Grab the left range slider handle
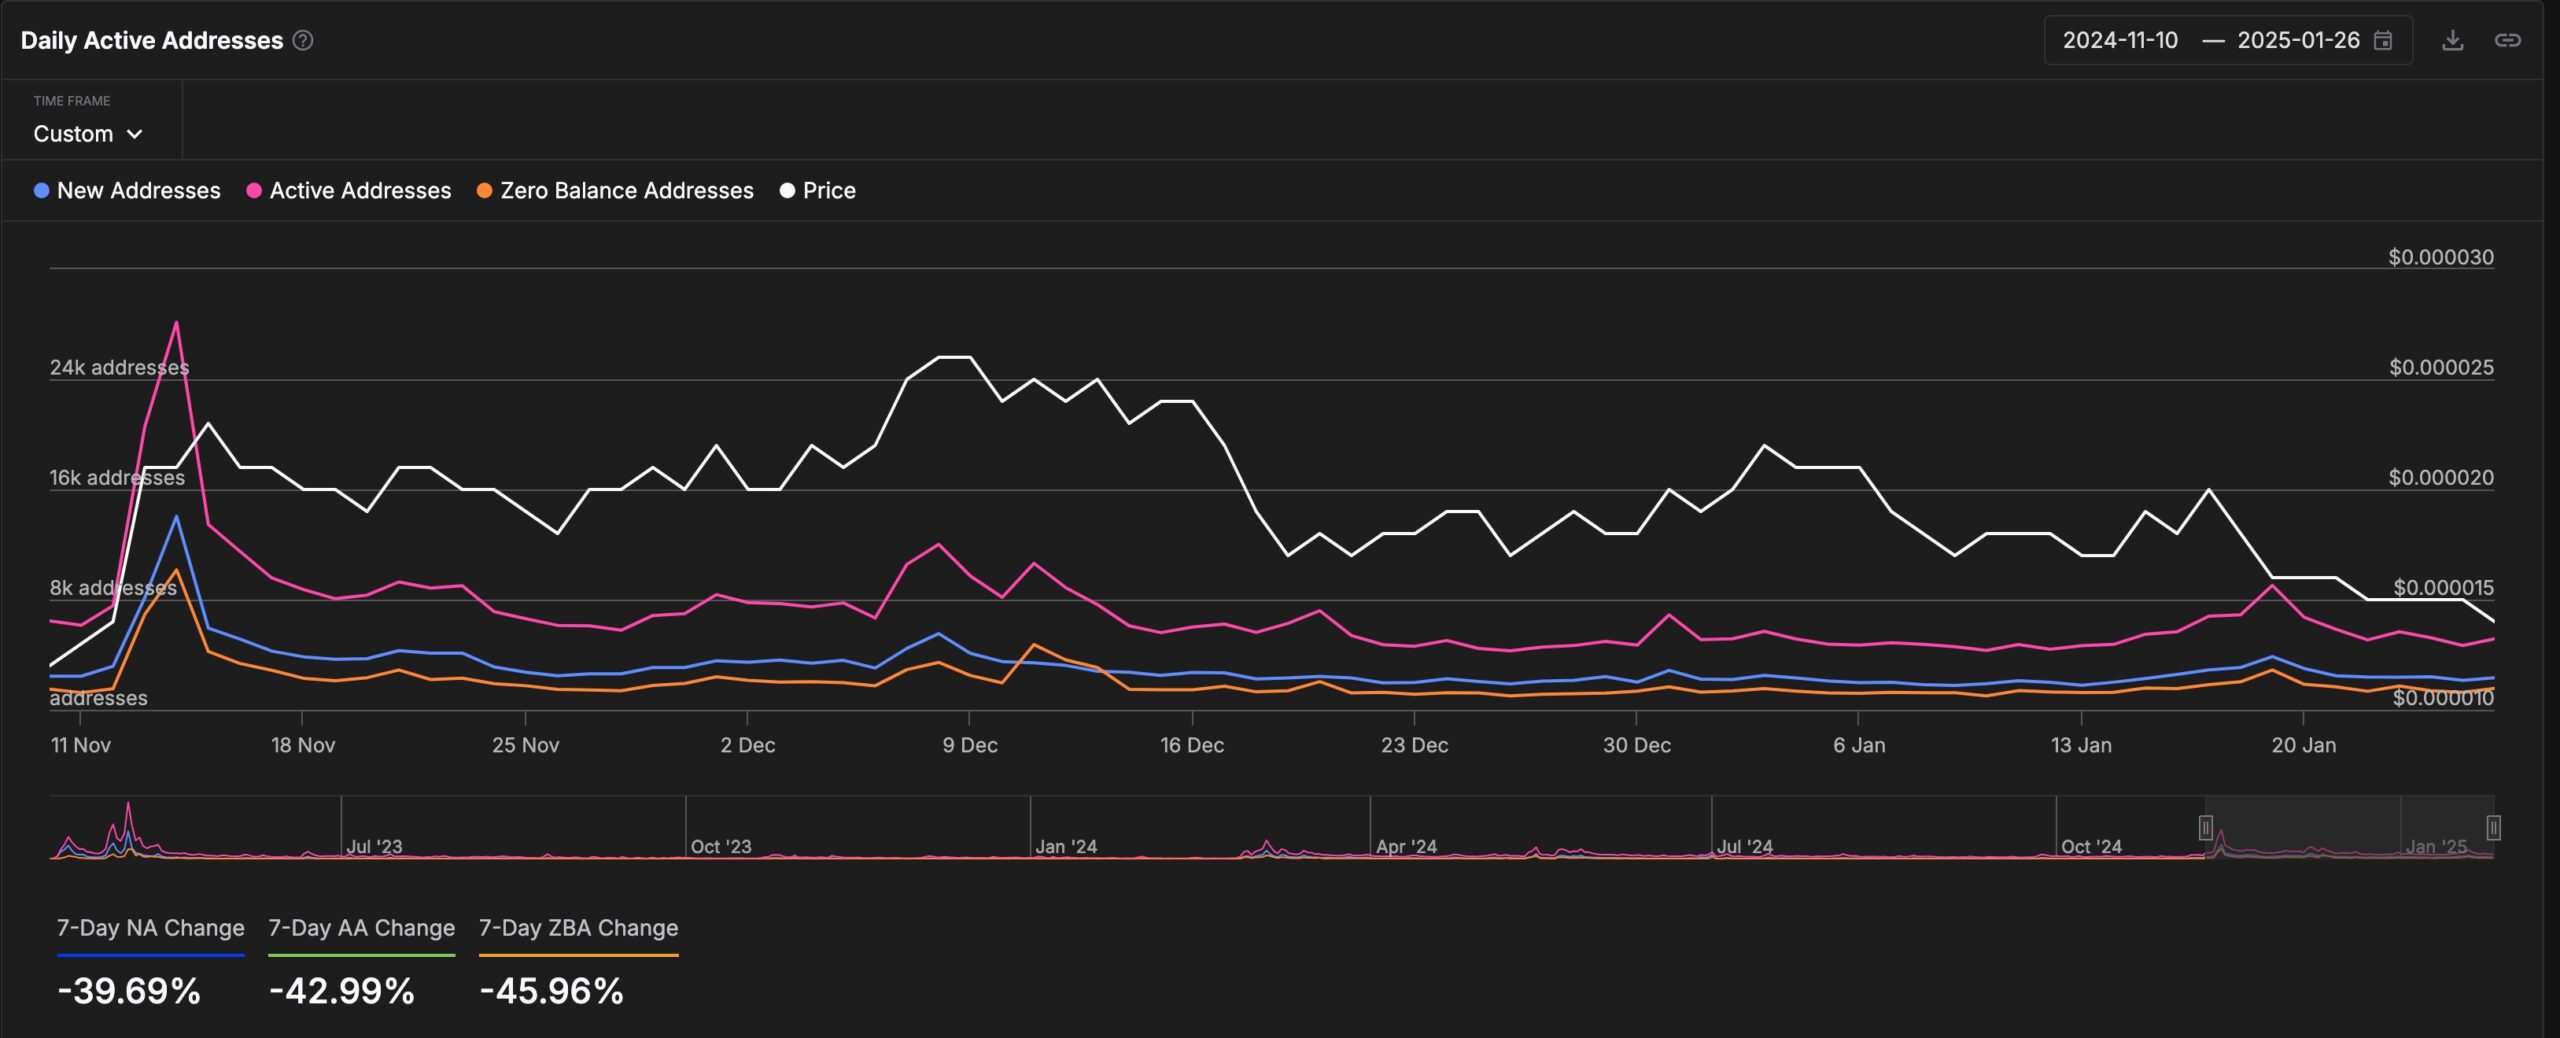Screen dimensions: 2560x1038 point(2205,827)
